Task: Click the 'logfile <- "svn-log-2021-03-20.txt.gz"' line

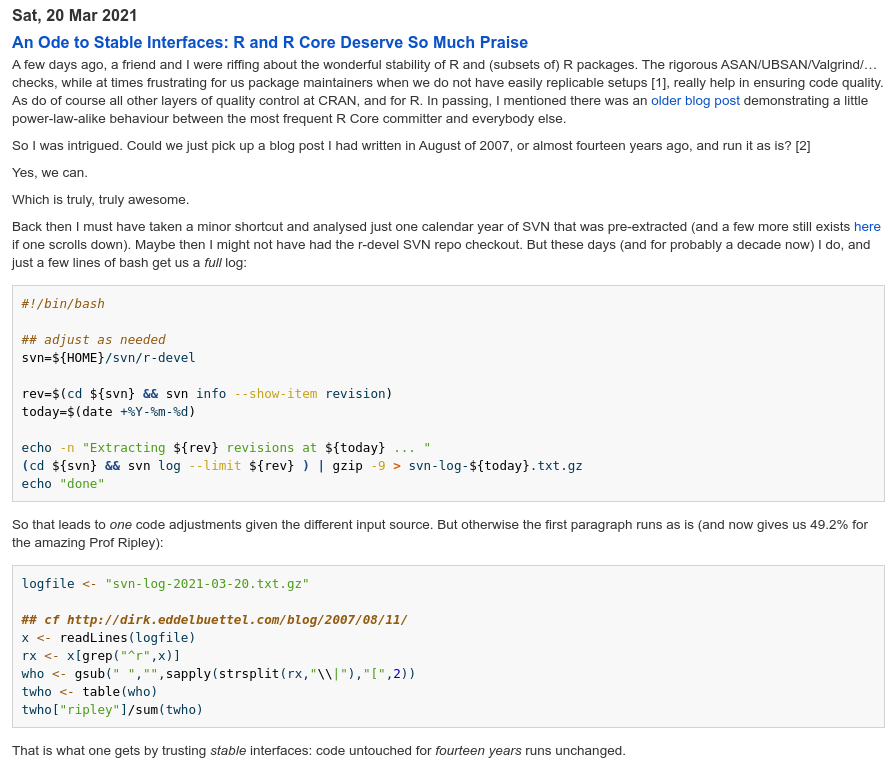Action: [x=165, y=584]
